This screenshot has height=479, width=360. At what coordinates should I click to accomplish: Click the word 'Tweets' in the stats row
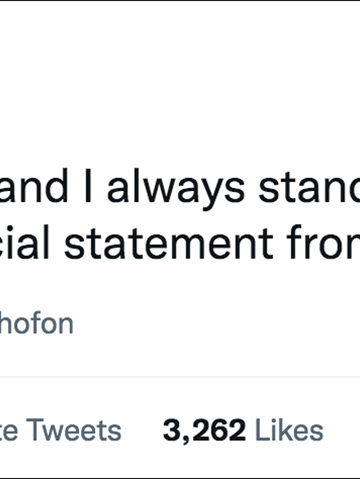[74, 430]
